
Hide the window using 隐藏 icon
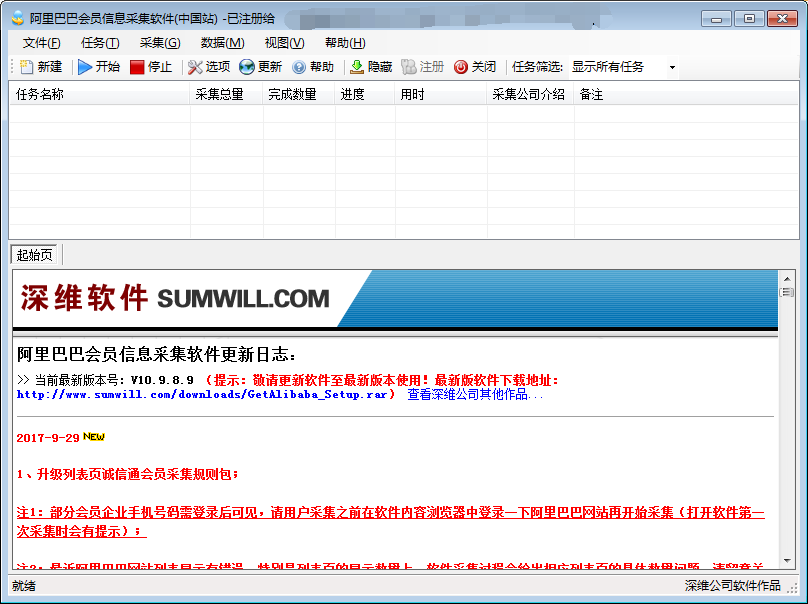357,67
